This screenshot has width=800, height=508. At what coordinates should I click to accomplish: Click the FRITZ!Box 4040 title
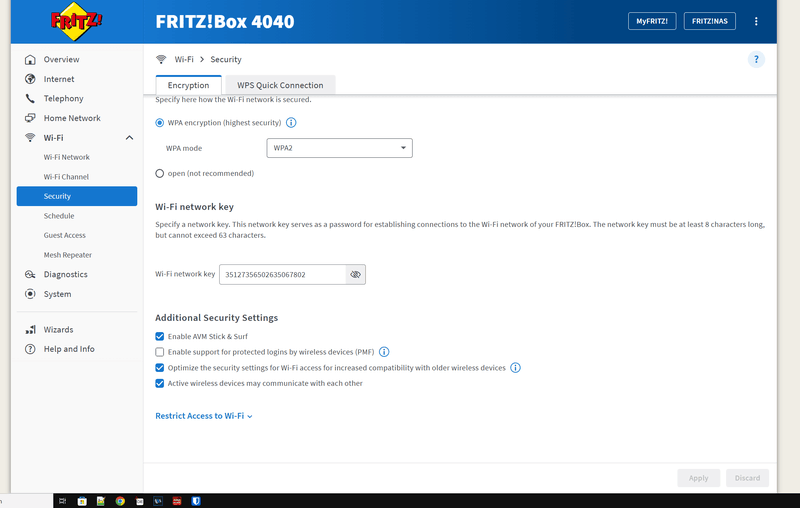coord(225,21)
